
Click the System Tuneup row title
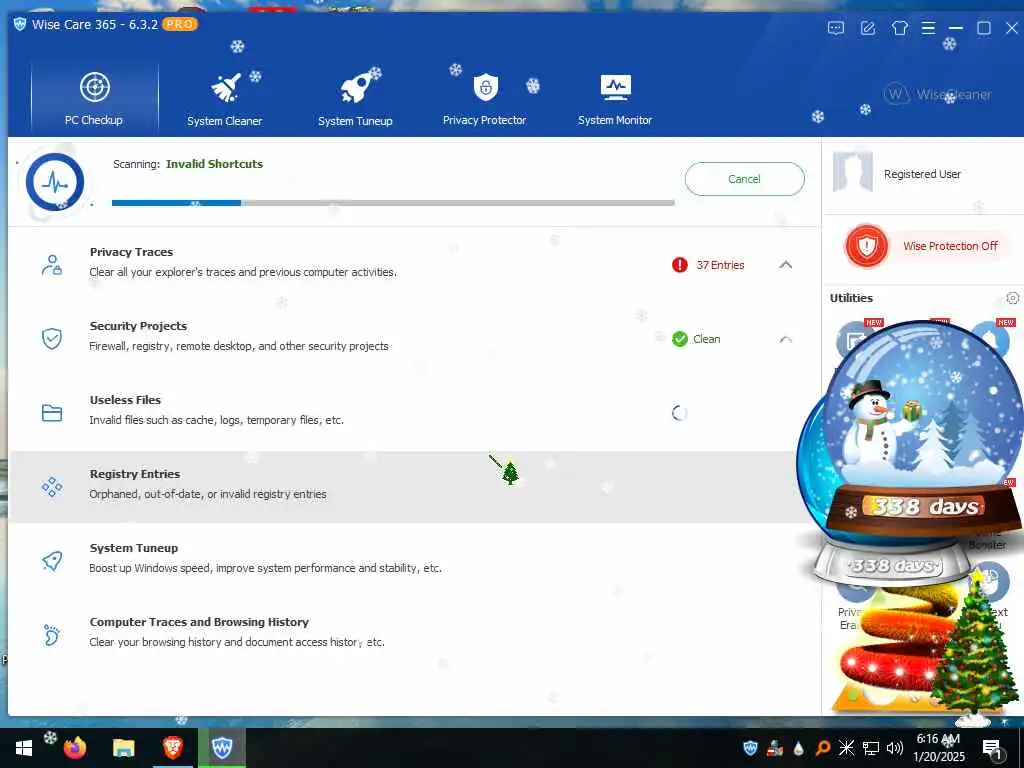(134, 548)
